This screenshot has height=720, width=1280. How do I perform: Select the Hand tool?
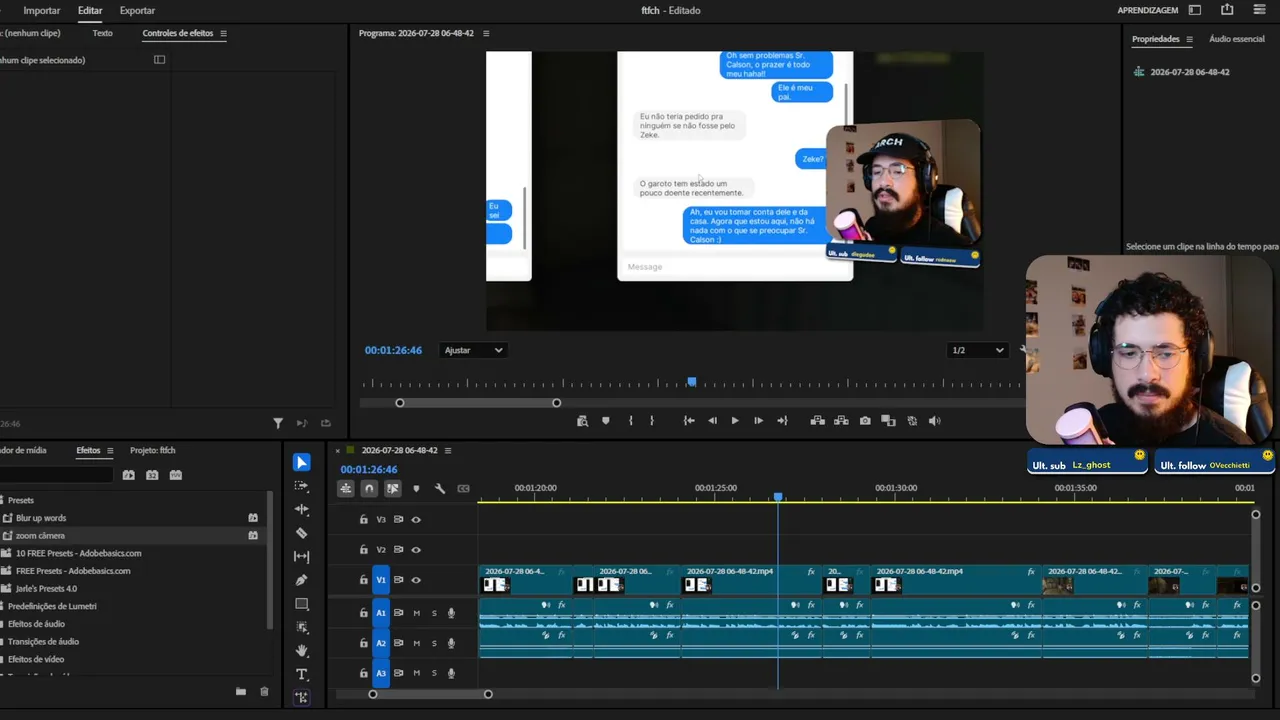(301, 651)
